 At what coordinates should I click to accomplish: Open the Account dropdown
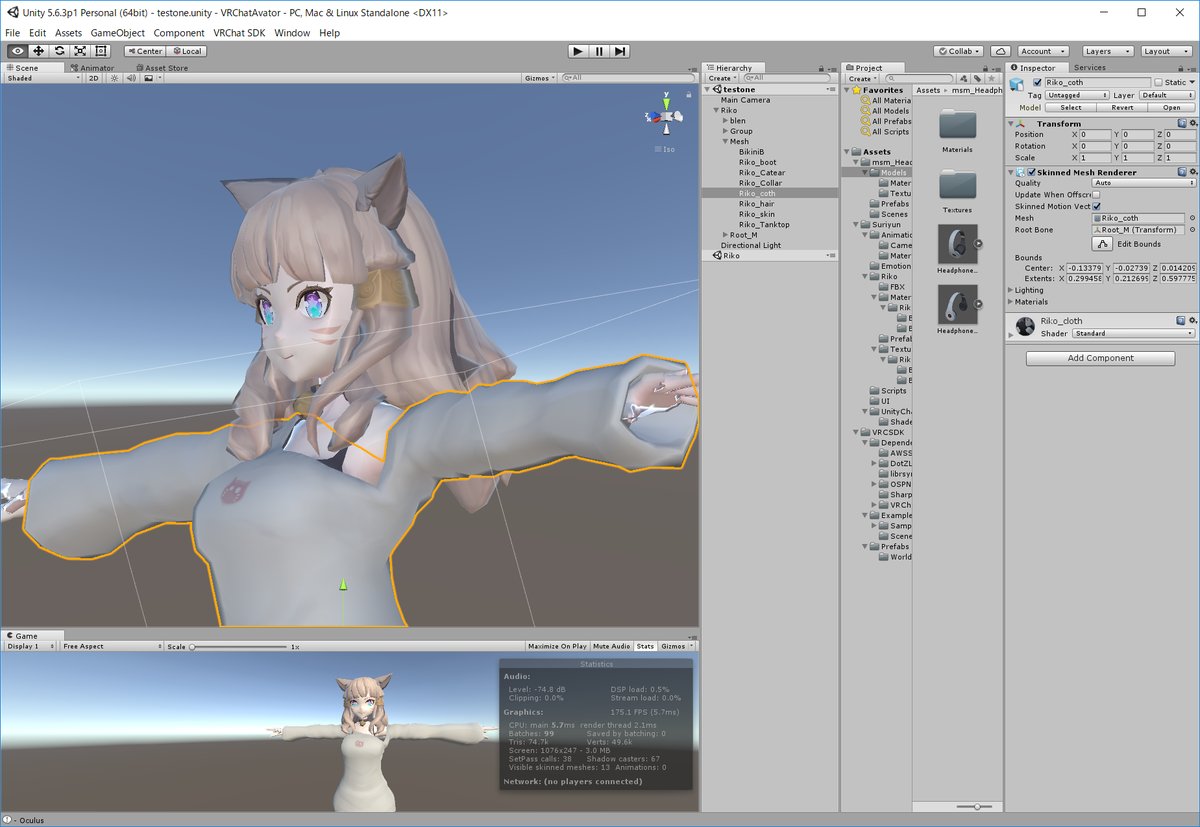1044,51
